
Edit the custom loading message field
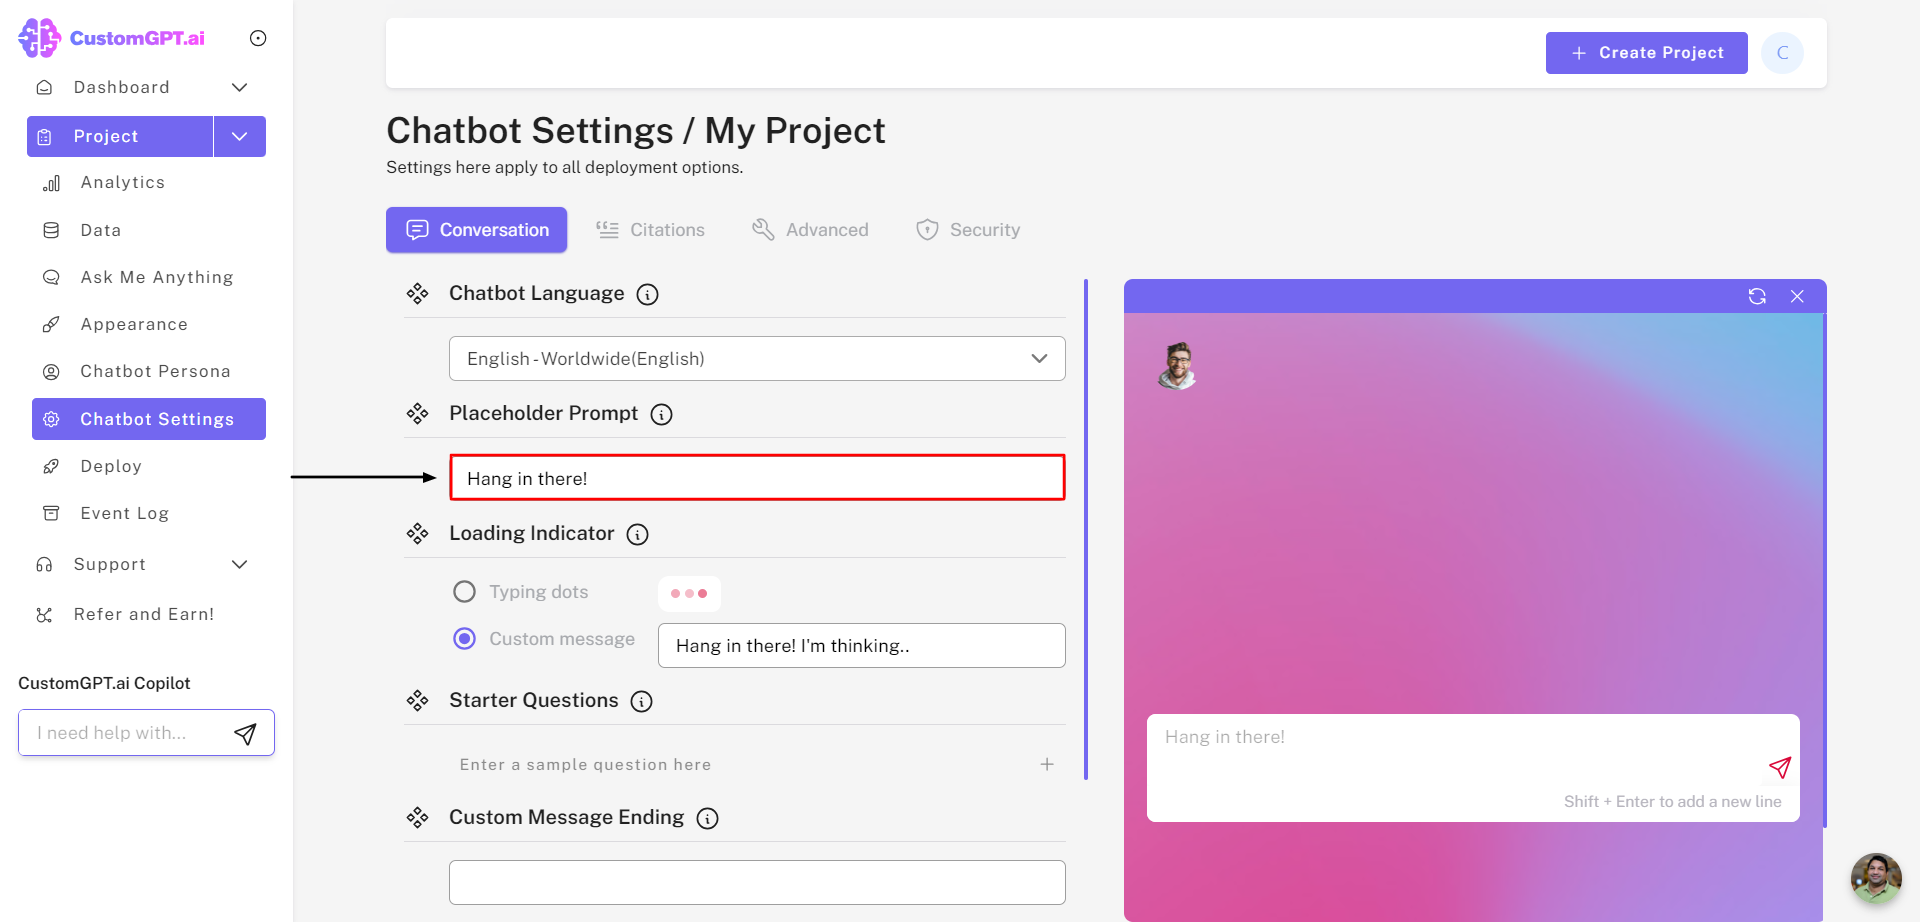click(862, 646)
